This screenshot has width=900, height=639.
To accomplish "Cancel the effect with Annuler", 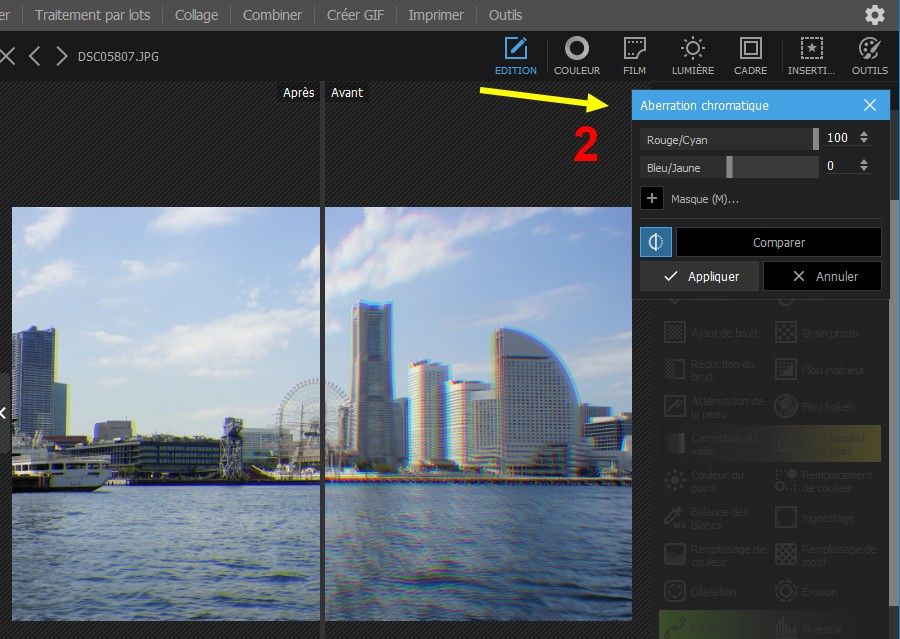I will pyautogui.click(x=822, y=276).
